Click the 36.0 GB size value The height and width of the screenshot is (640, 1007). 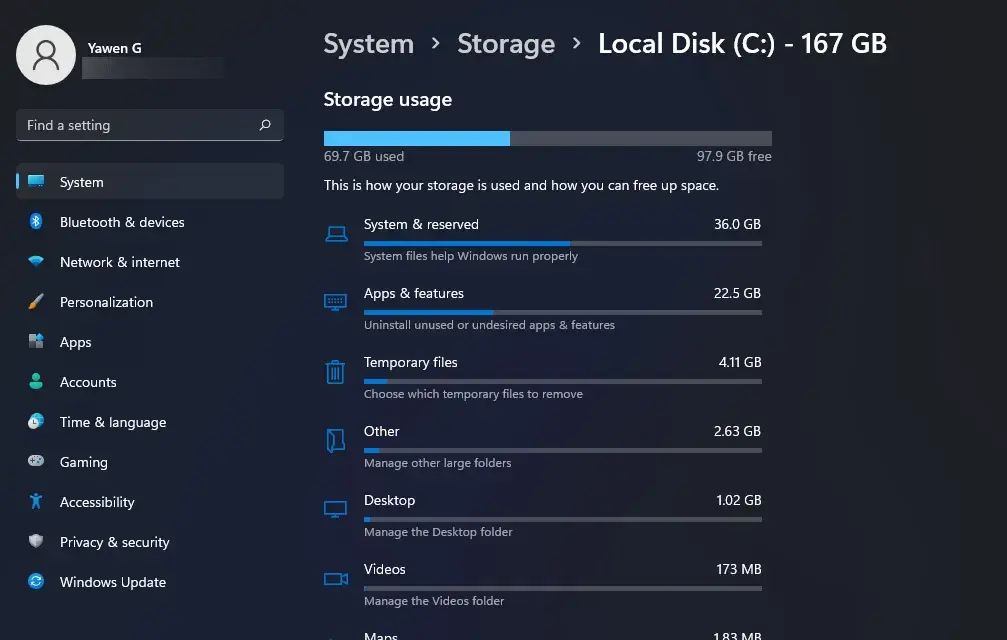pos(737,224)
